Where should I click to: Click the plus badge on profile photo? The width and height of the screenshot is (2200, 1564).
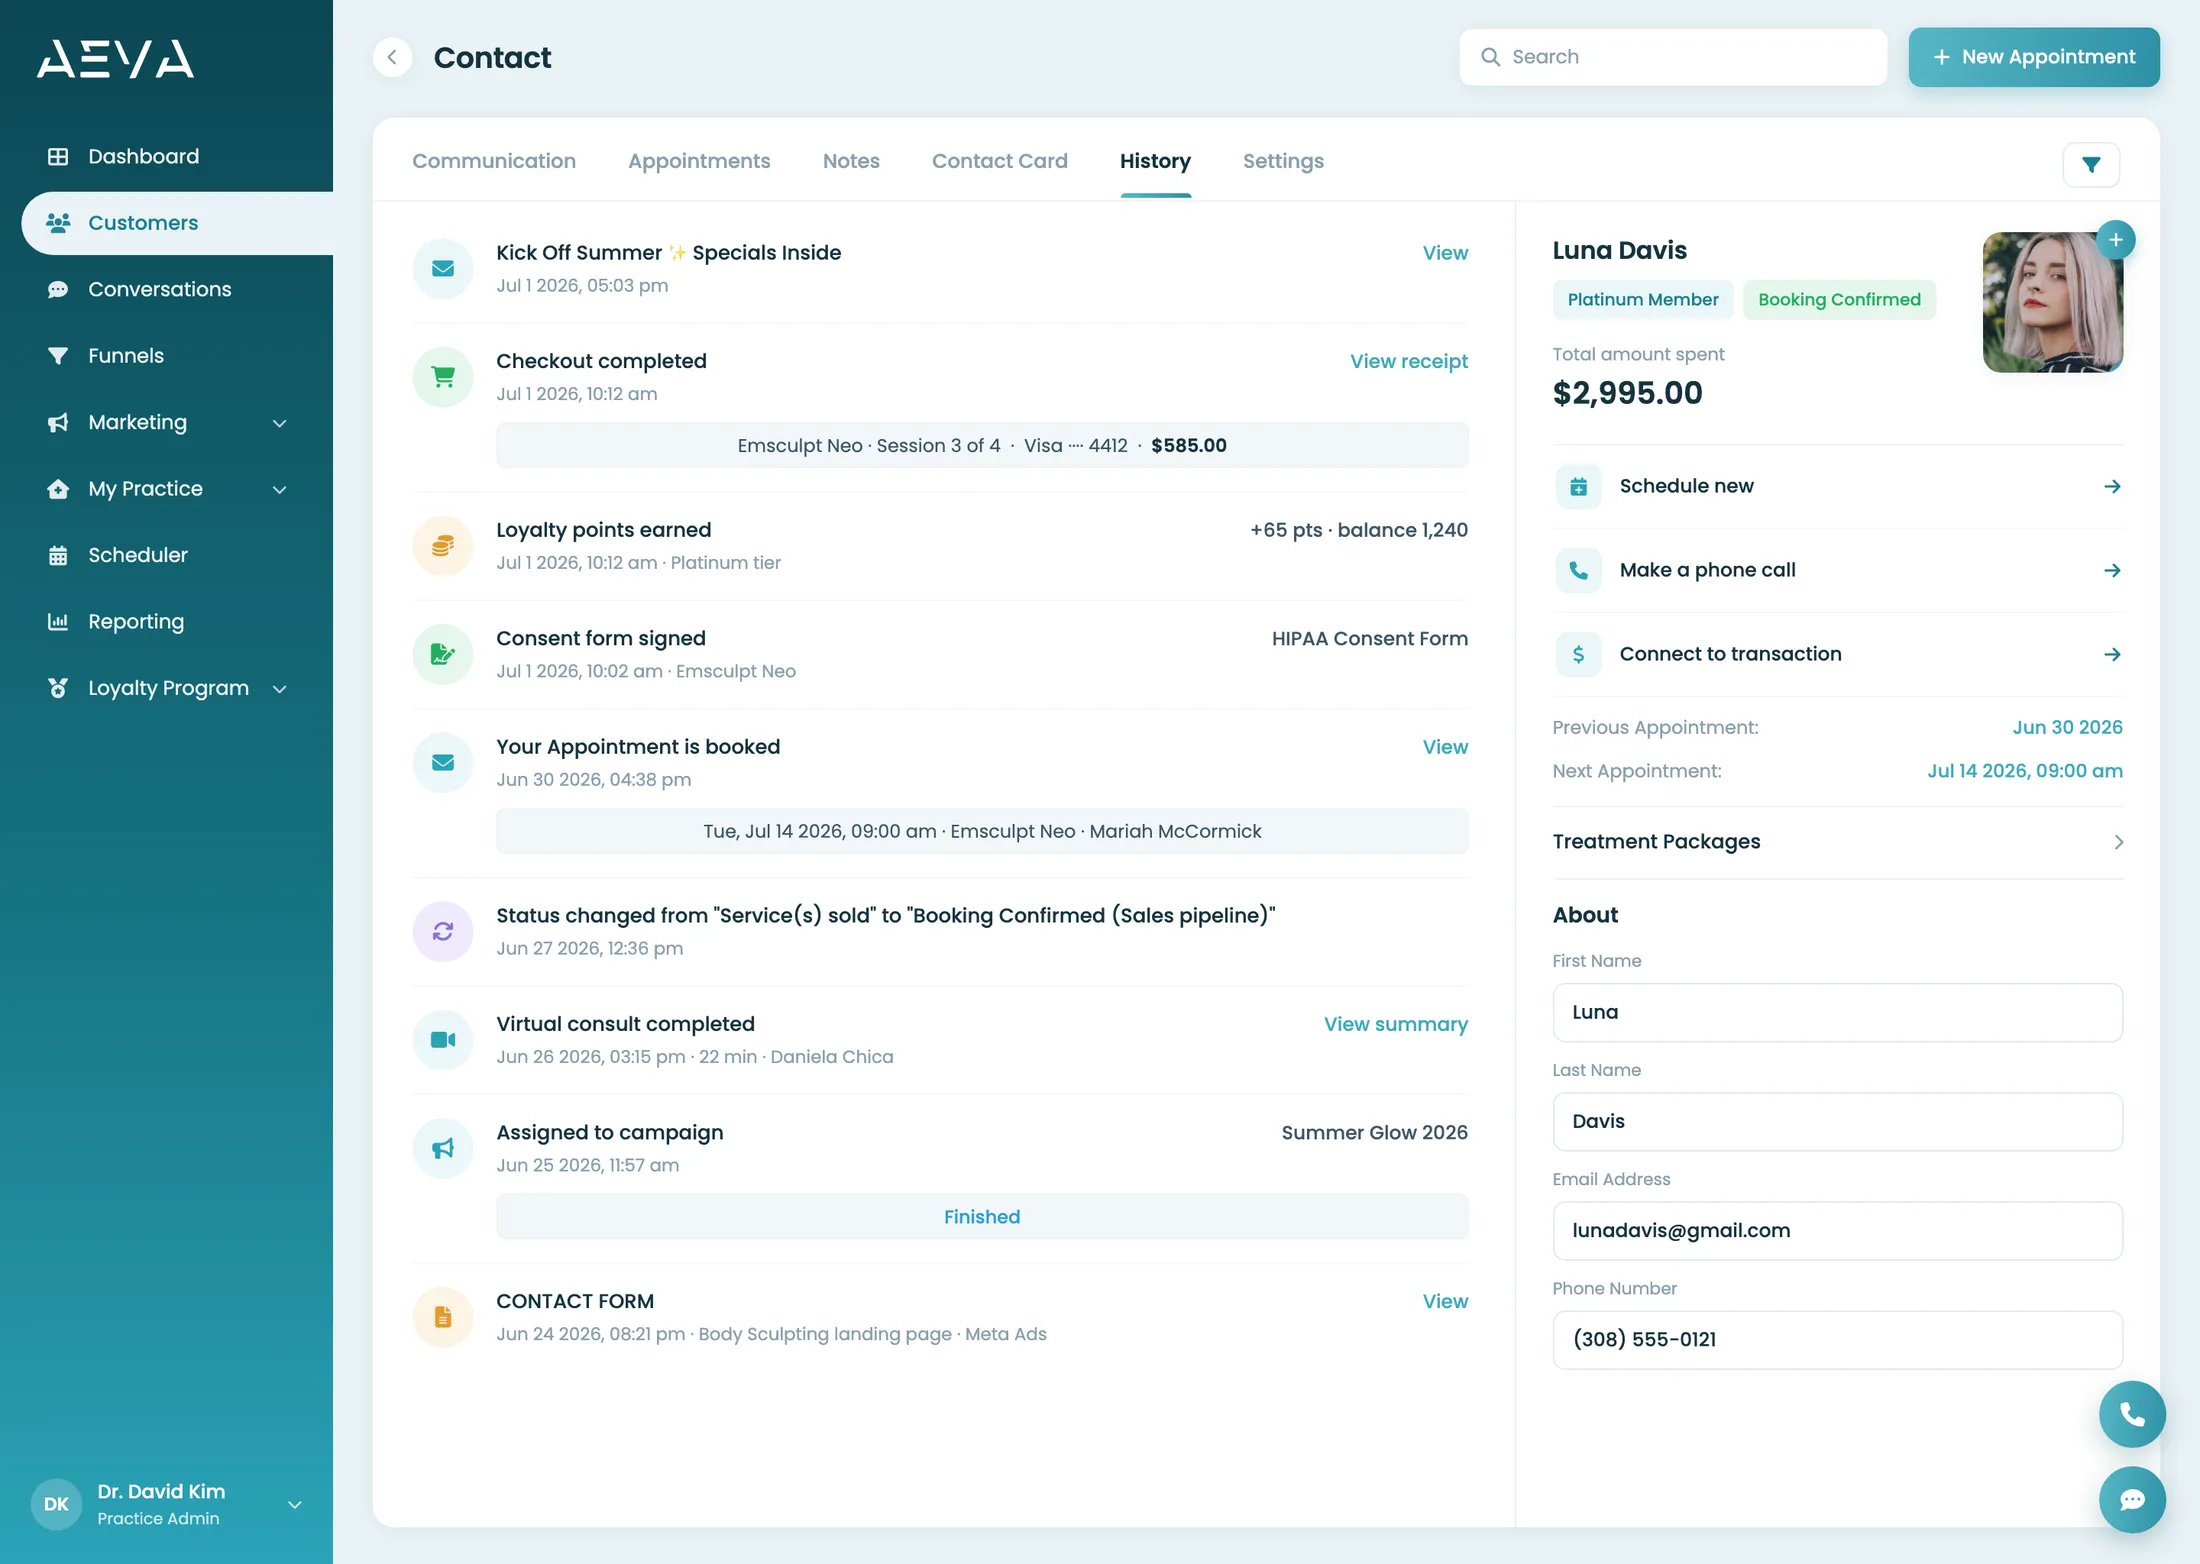[2115, 240]
